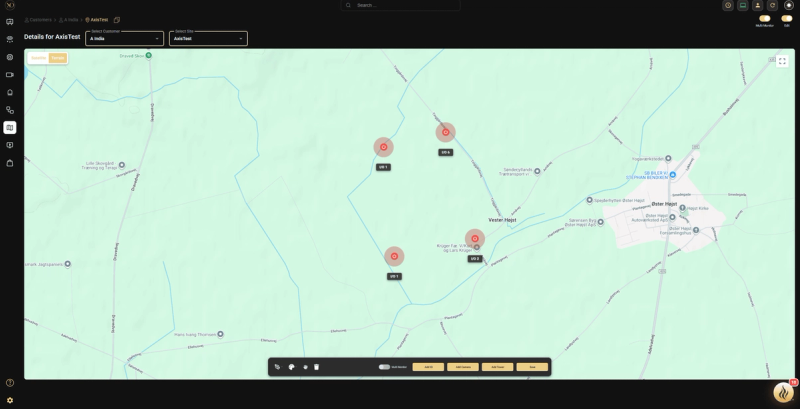The height and width of the screenshot is (409, 800).
Task: Click the trash delete icon in map toolbar
Action: tap(316, 367)
